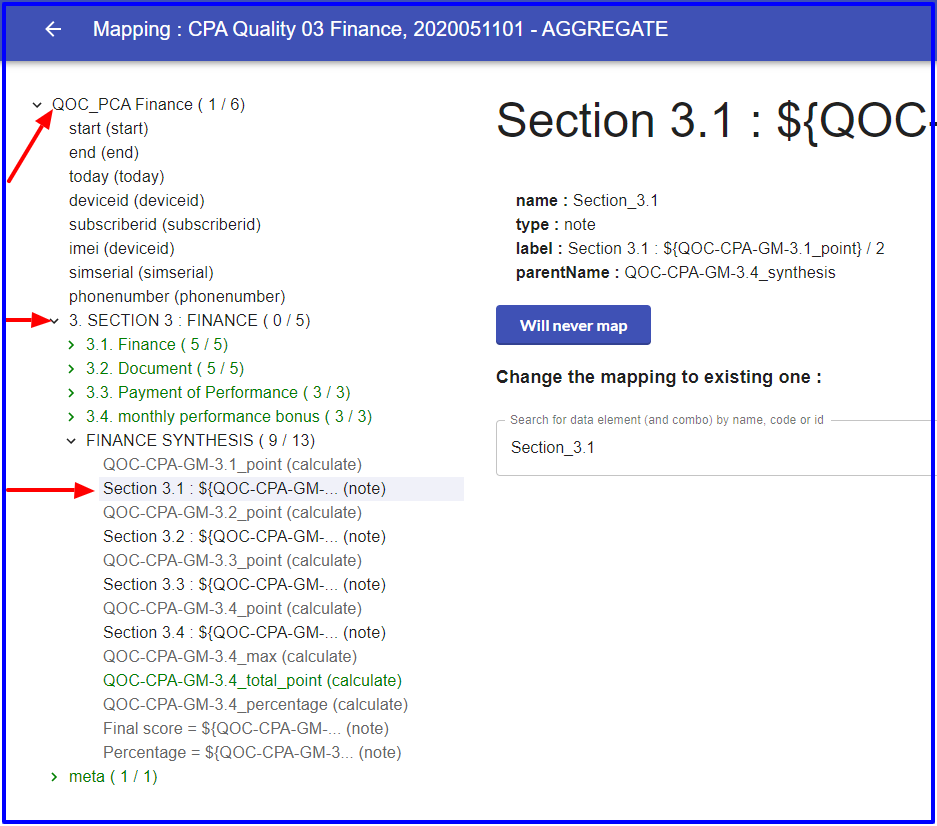Select Section 3.2 note item

point(244,537)
